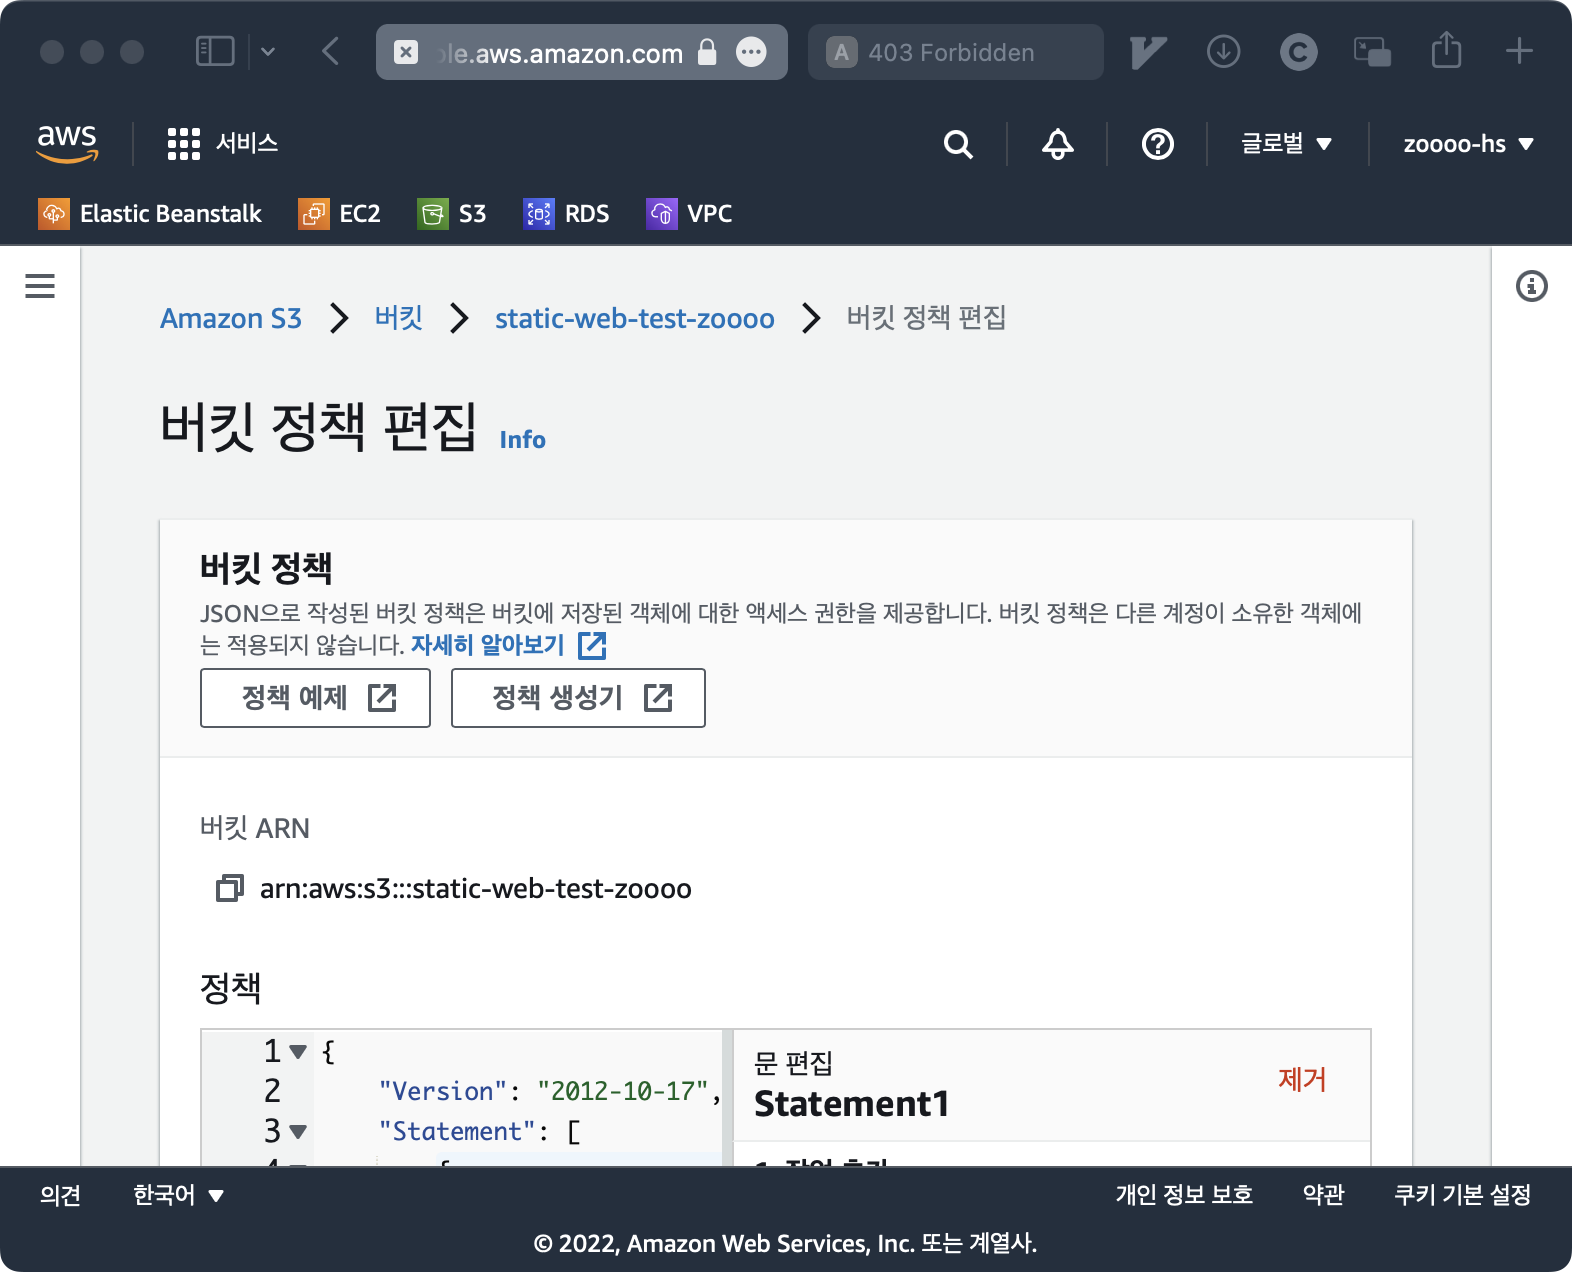Open the static-web-test-zoooo breadcrumb
The height and width of the screenshot is (1272, 1572).
click(x=635, y=318)
